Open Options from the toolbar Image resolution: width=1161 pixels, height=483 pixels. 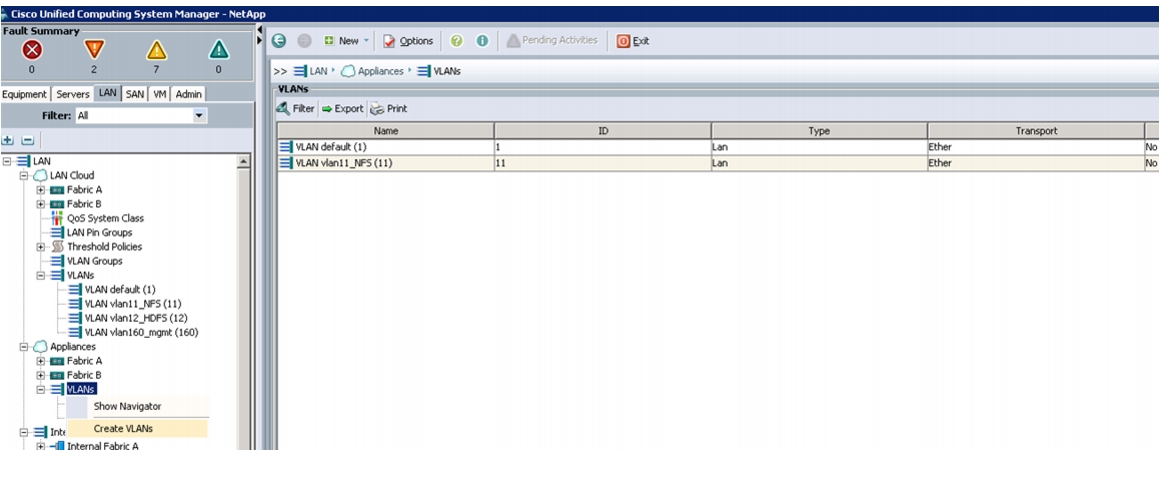point(408,41)
